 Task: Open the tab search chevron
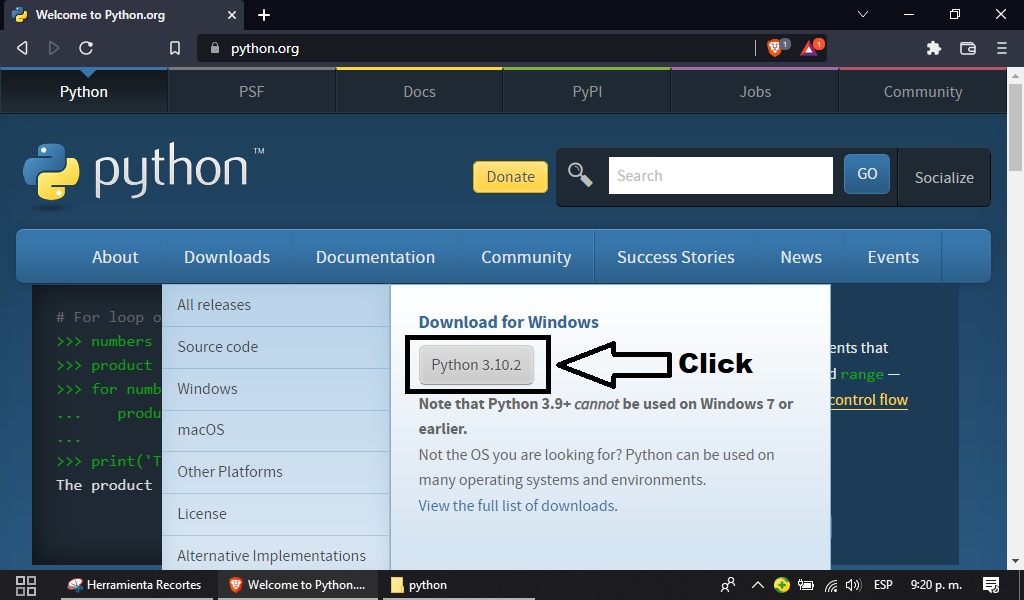coord(863,14)
